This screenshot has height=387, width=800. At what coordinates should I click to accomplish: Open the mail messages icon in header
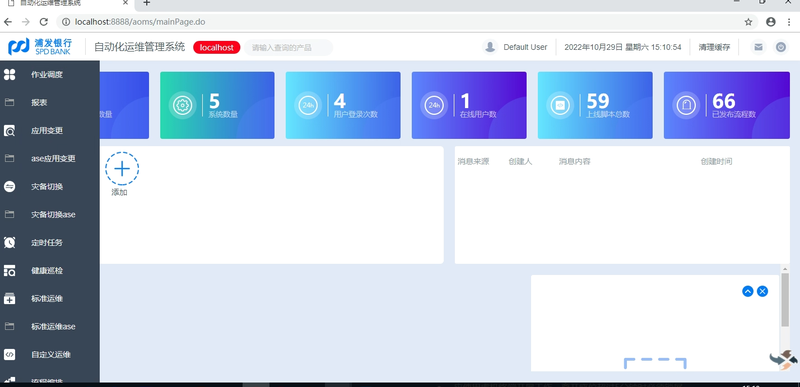[x=759, y=47]
